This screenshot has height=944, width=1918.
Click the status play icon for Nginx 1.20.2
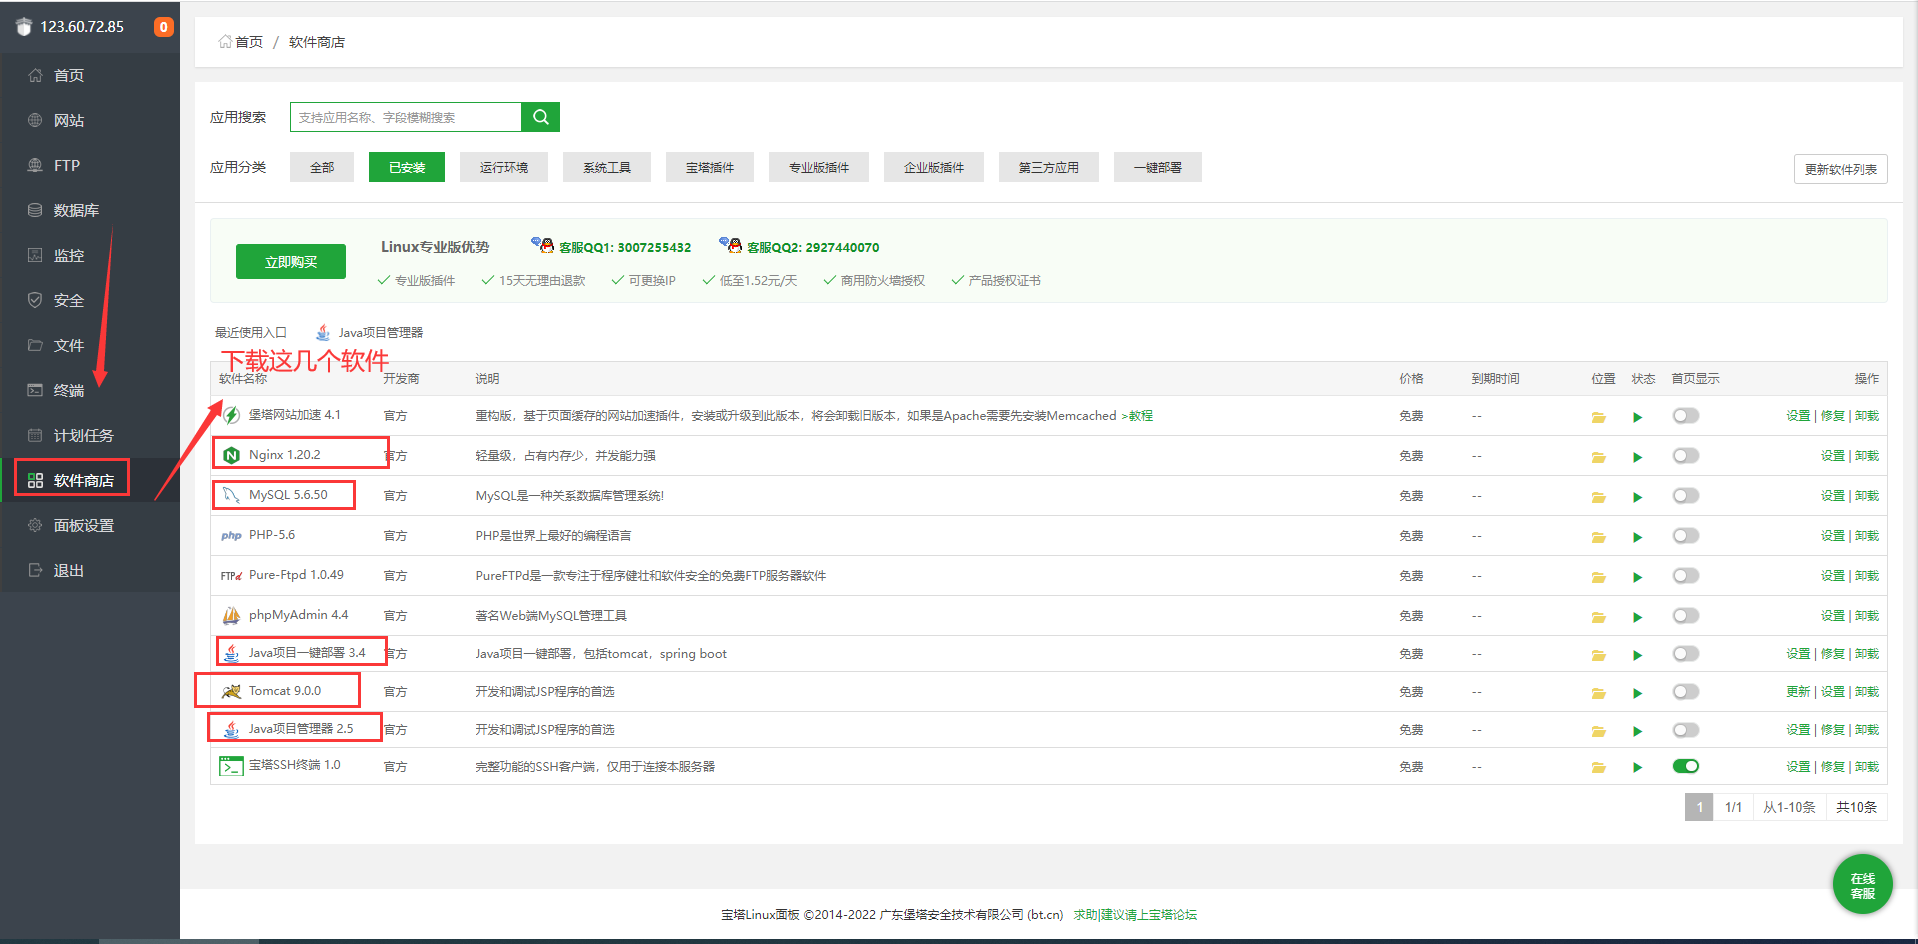(x=1637, y=457)
